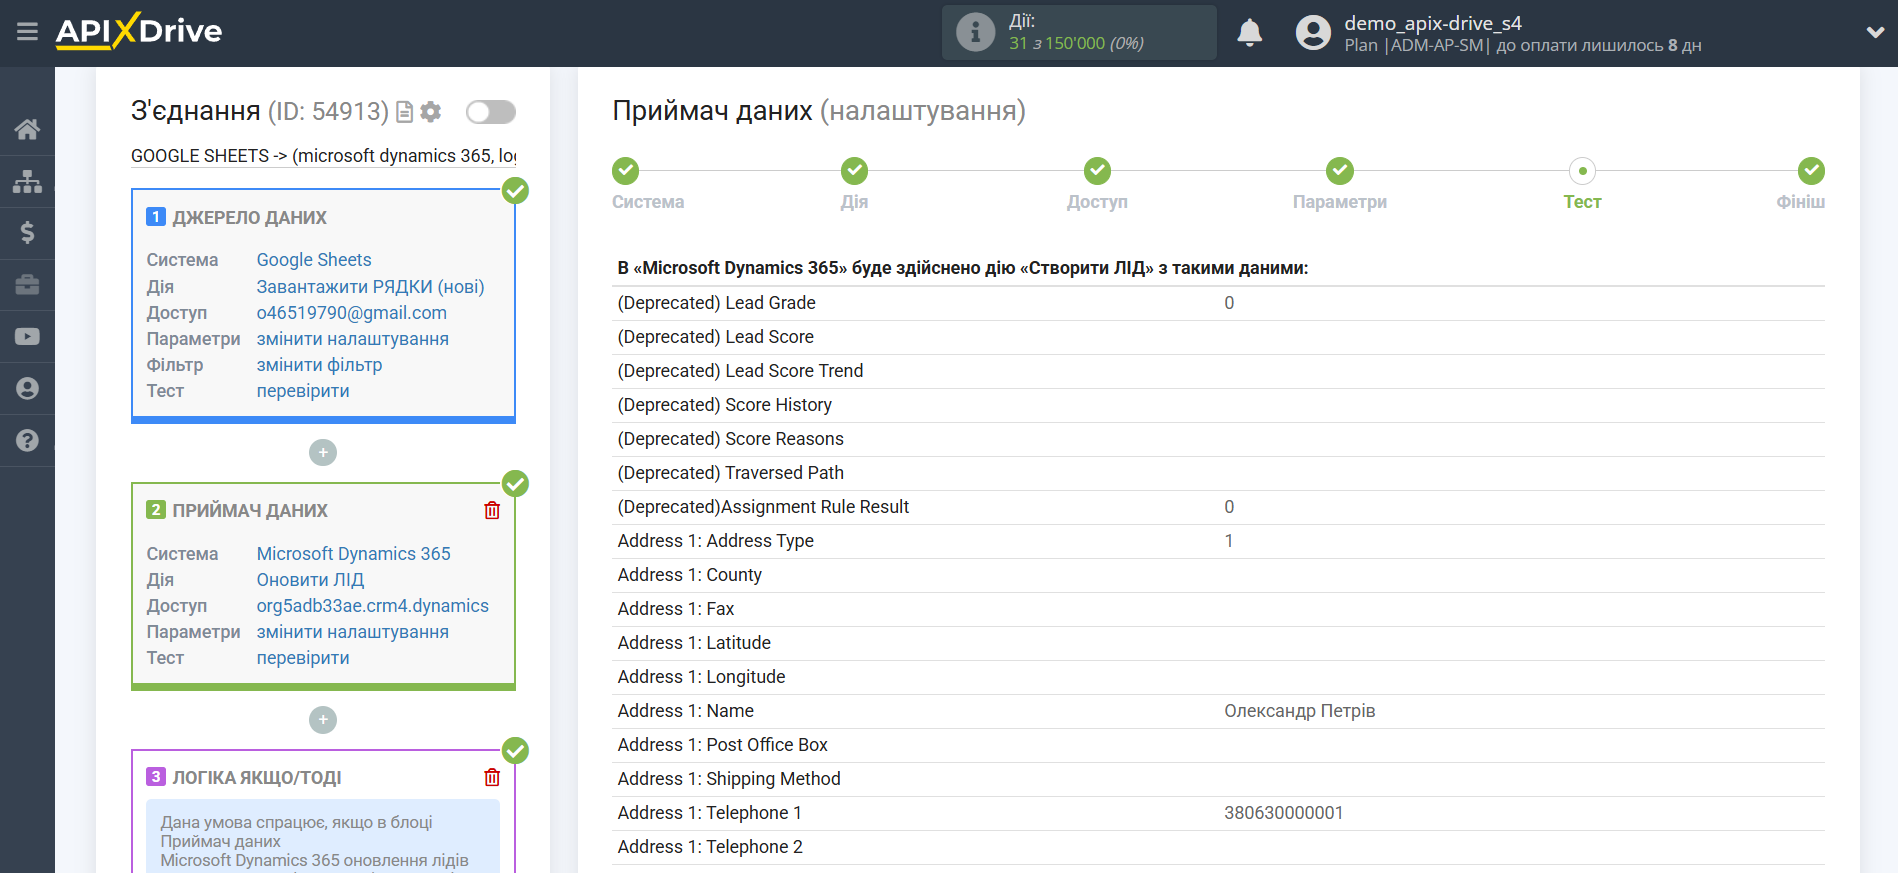Click the logic block checkmark badge
Image resolution: width=1898 pixels, height=873 pixels.
[x=515, y=750]
